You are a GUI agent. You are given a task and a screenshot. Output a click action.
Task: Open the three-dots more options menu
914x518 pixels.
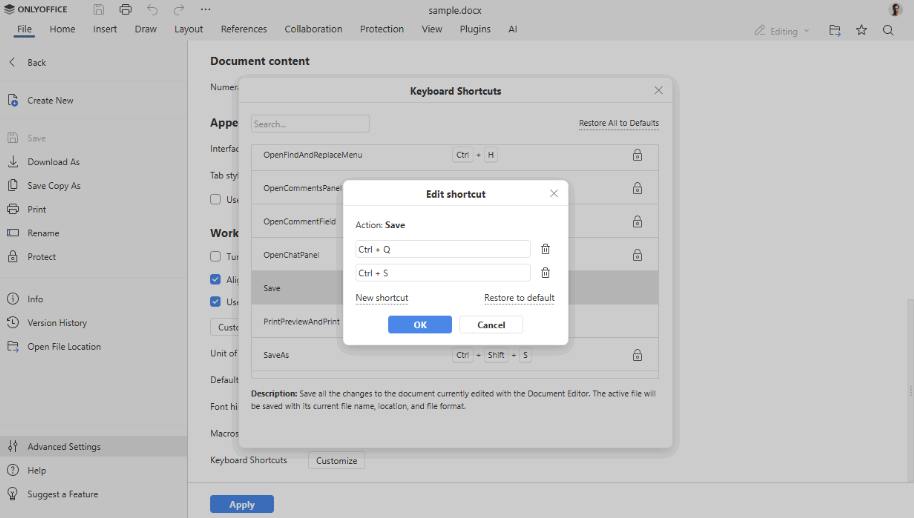click(206, 9)
